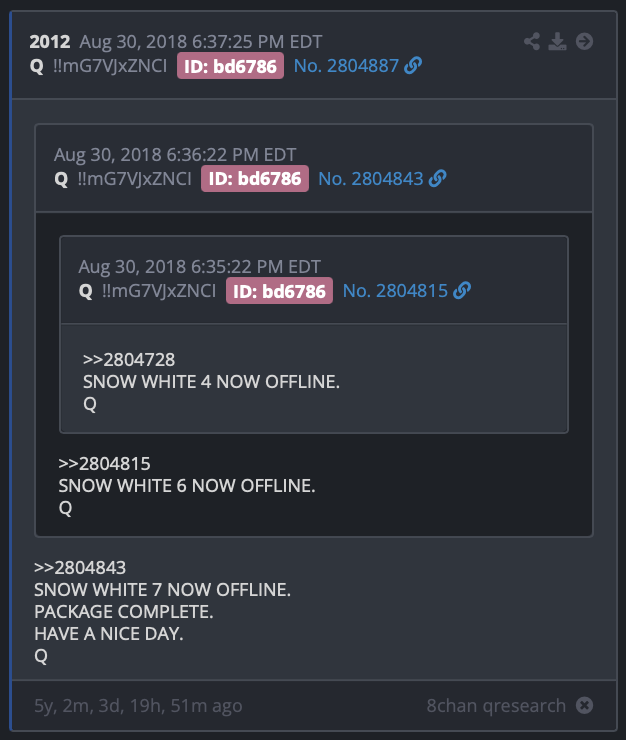
Task: Click the share icon for post 2012
Action: pyautogui.click(x=532, y=42)
